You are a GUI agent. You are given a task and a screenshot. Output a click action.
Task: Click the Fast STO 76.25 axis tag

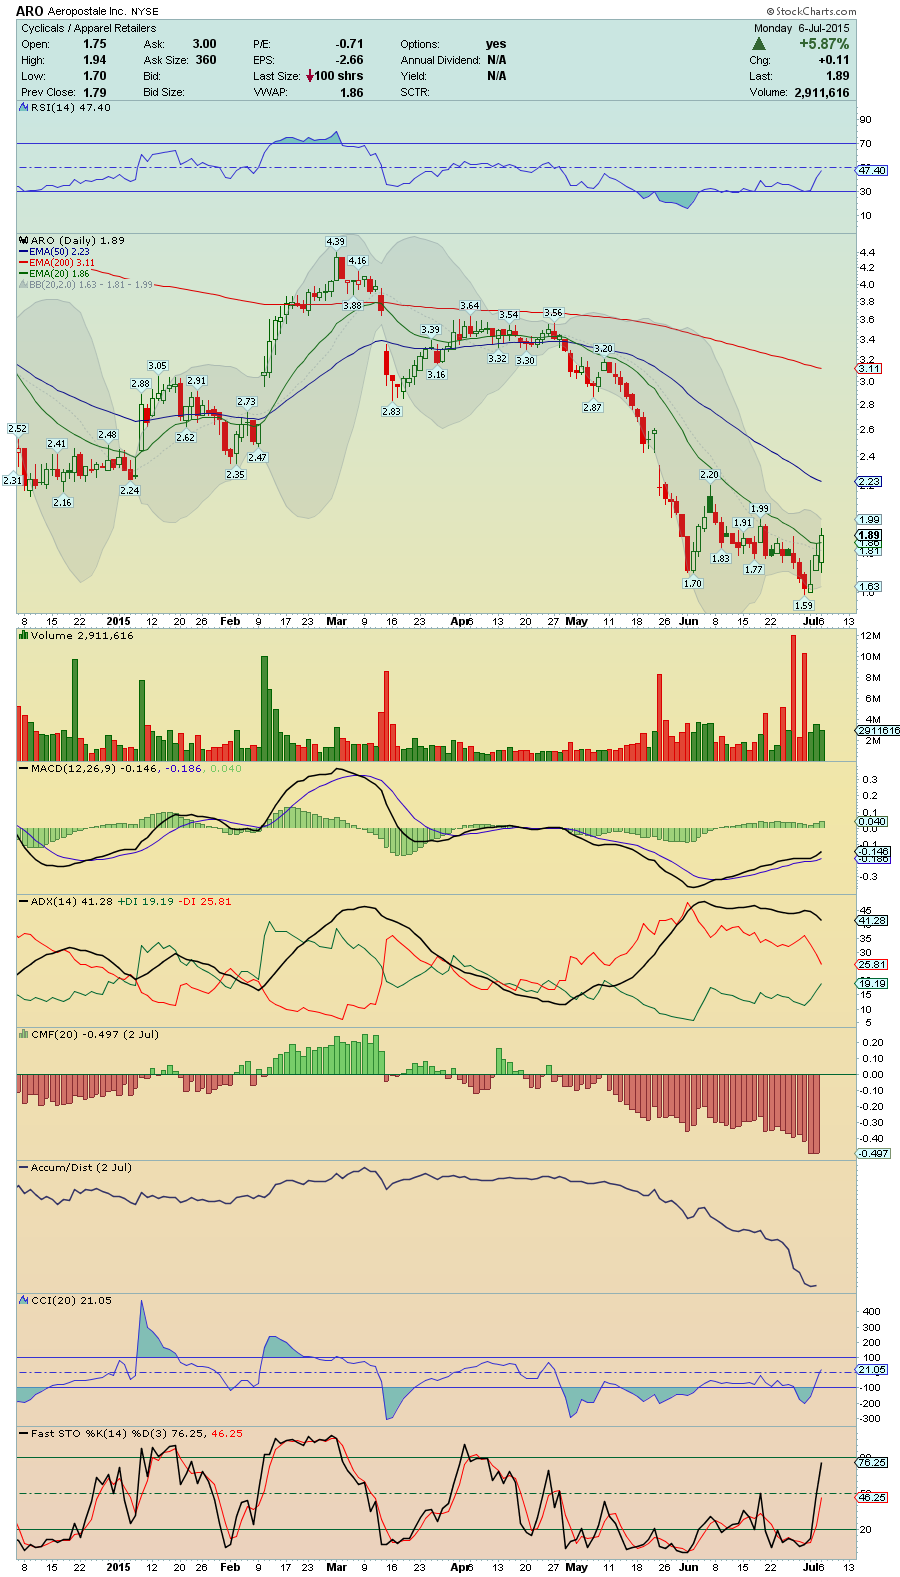(872, 1462)
